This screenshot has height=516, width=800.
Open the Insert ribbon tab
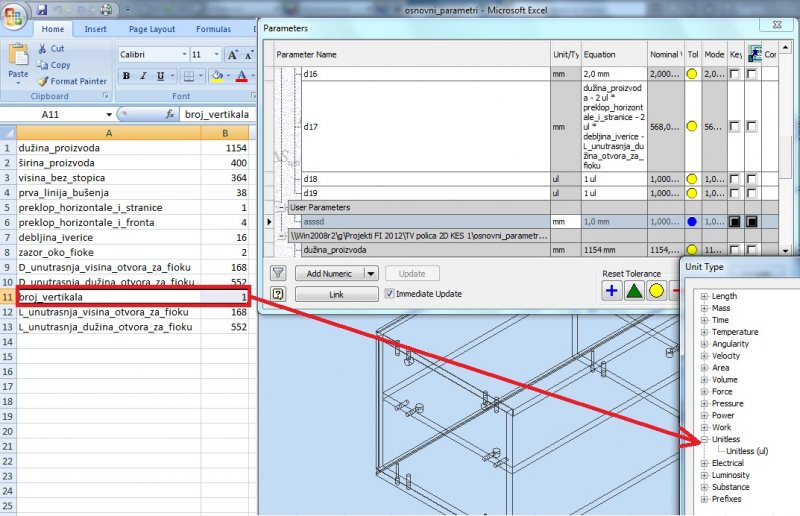coord(96,30)
